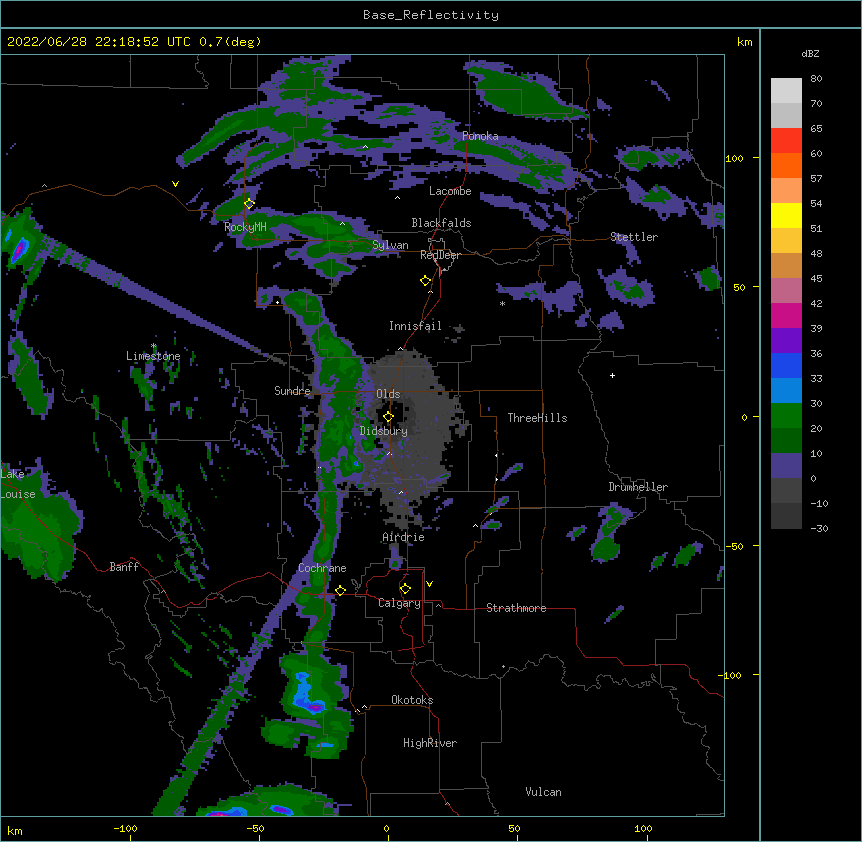Click the Base_Reflectivity title text
862x842 pixels.
tap(431, 15)
